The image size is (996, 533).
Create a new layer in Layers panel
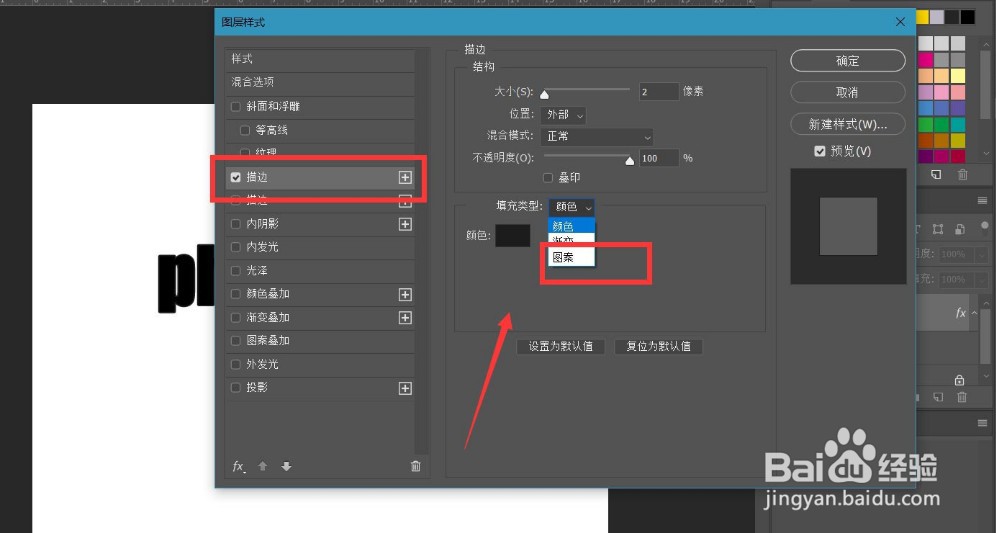938,397
